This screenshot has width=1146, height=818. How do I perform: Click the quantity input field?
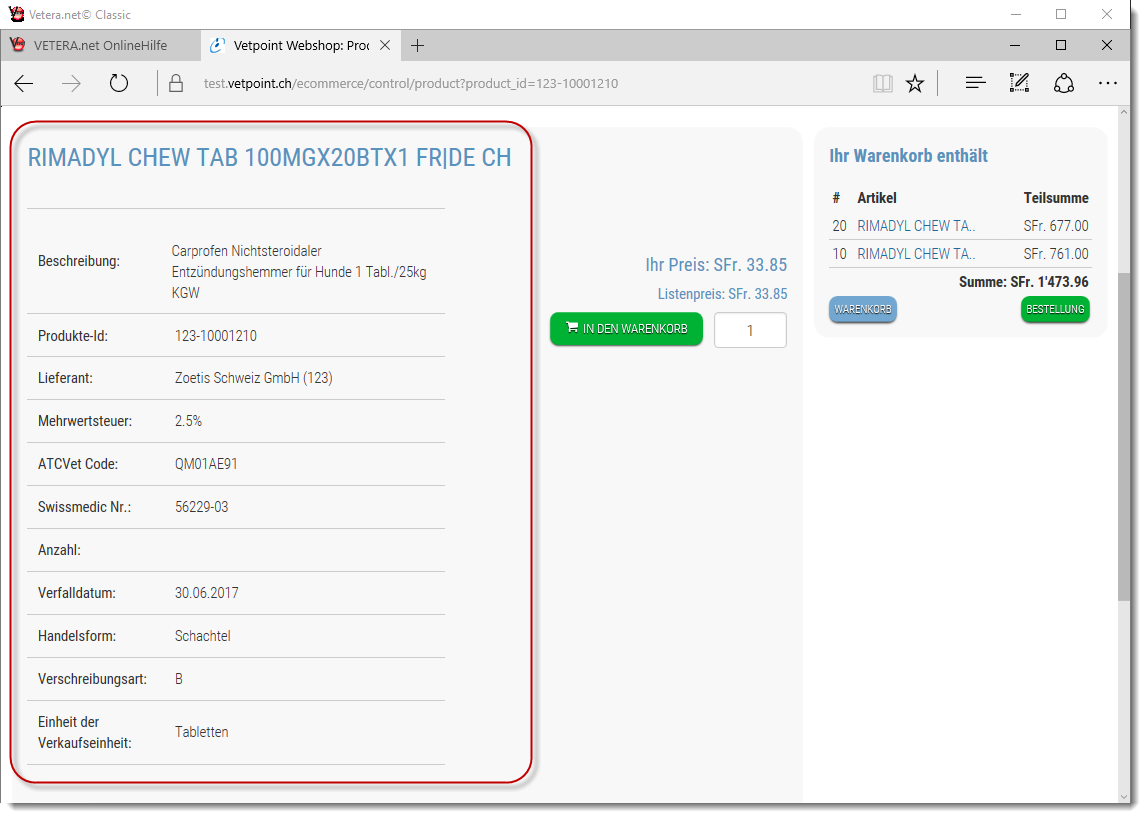[750, 330]
